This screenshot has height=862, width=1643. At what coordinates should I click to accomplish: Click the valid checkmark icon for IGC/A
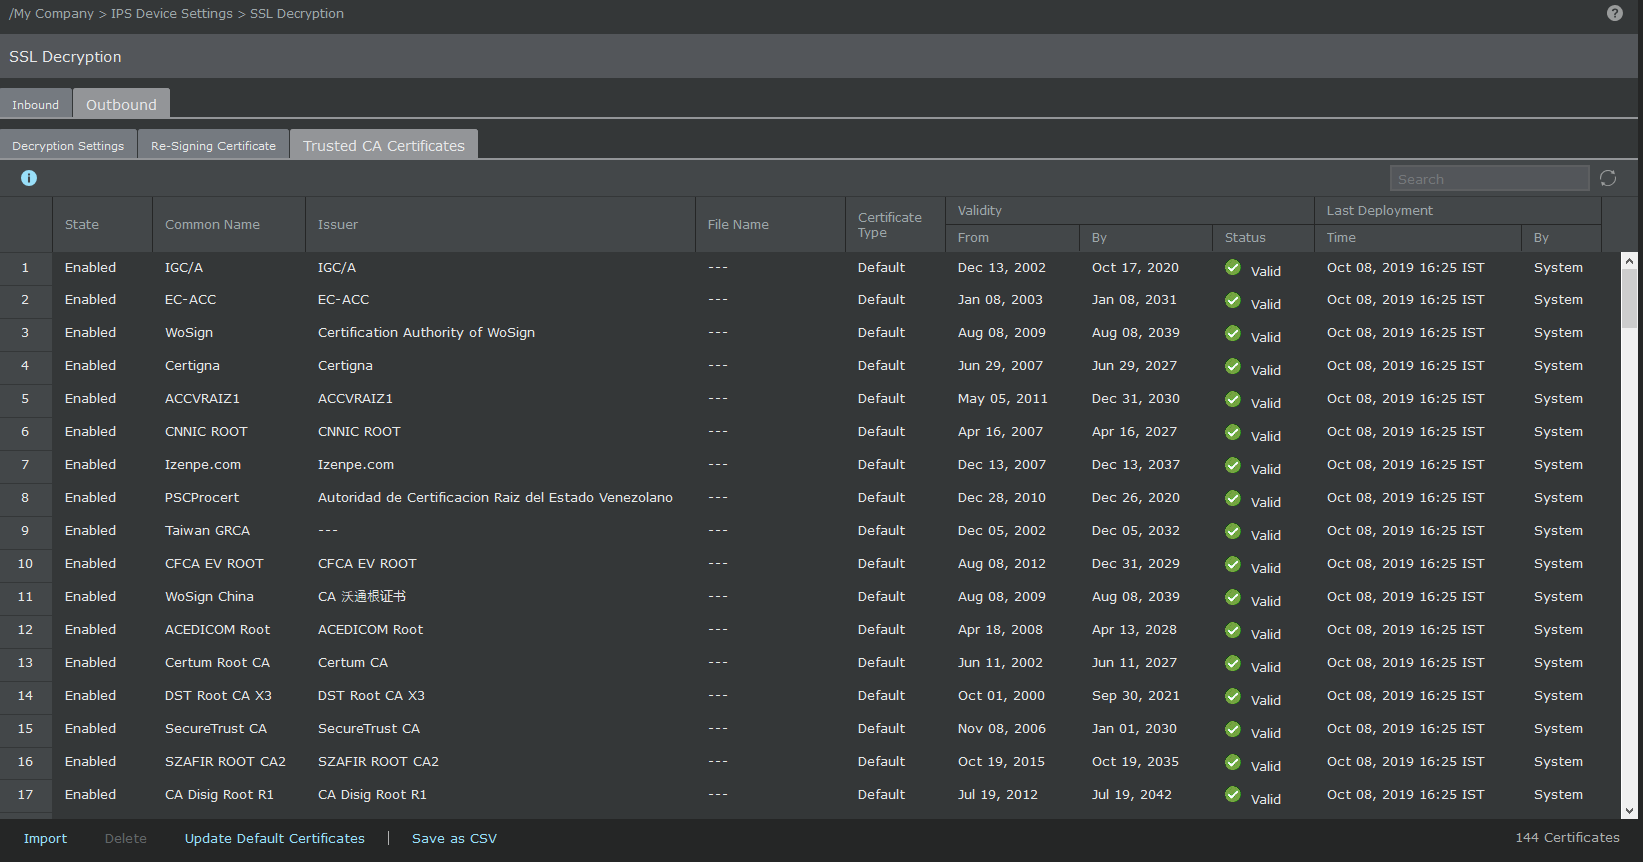point(1233,267)
